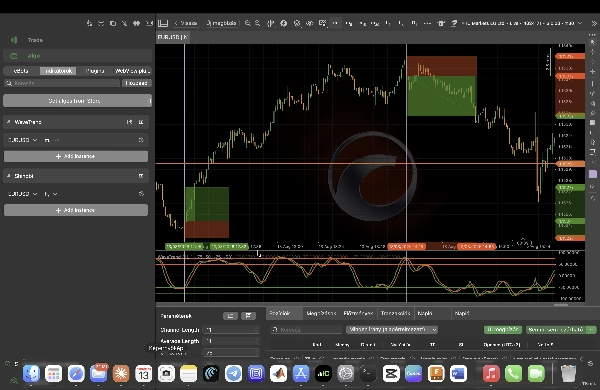Image resolution: width=600 pixels, height=390 pixels.
Task: Click the search field in positions panel
Action: pos(306,330)
